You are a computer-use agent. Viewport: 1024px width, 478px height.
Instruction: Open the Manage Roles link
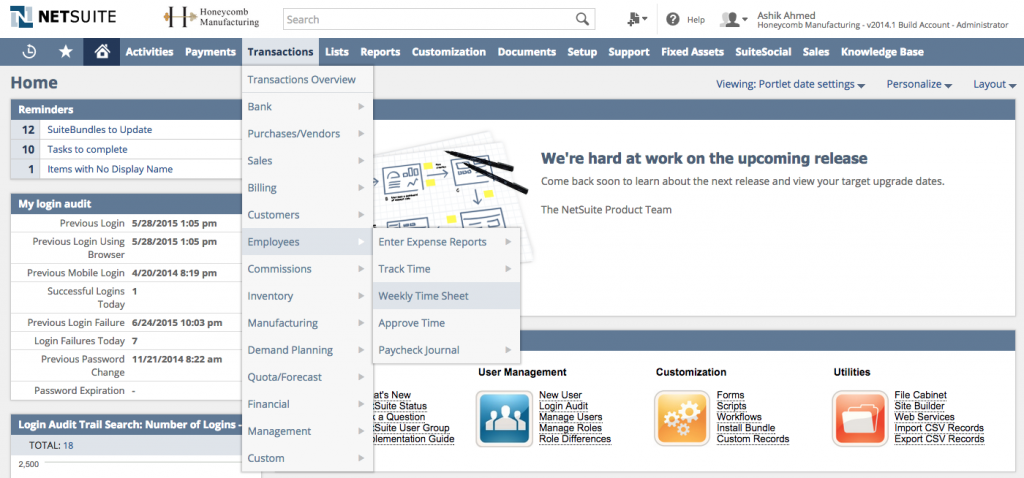point(570,428)
